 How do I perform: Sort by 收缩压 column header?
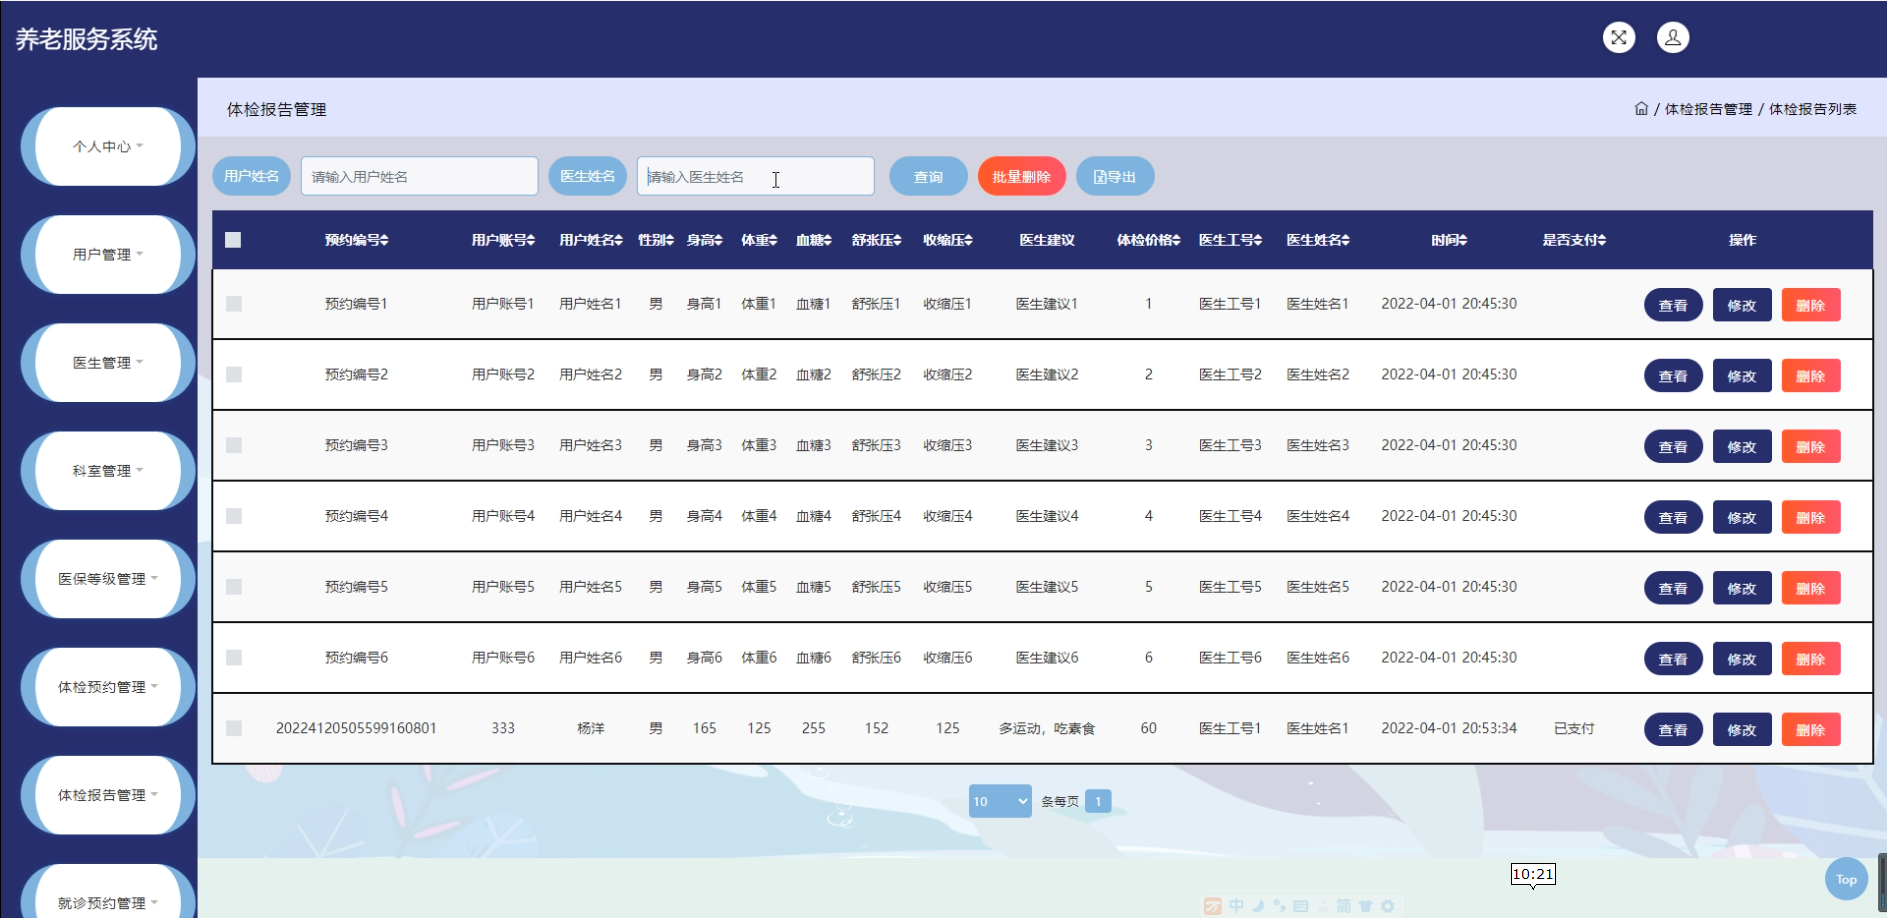[948, 240]
